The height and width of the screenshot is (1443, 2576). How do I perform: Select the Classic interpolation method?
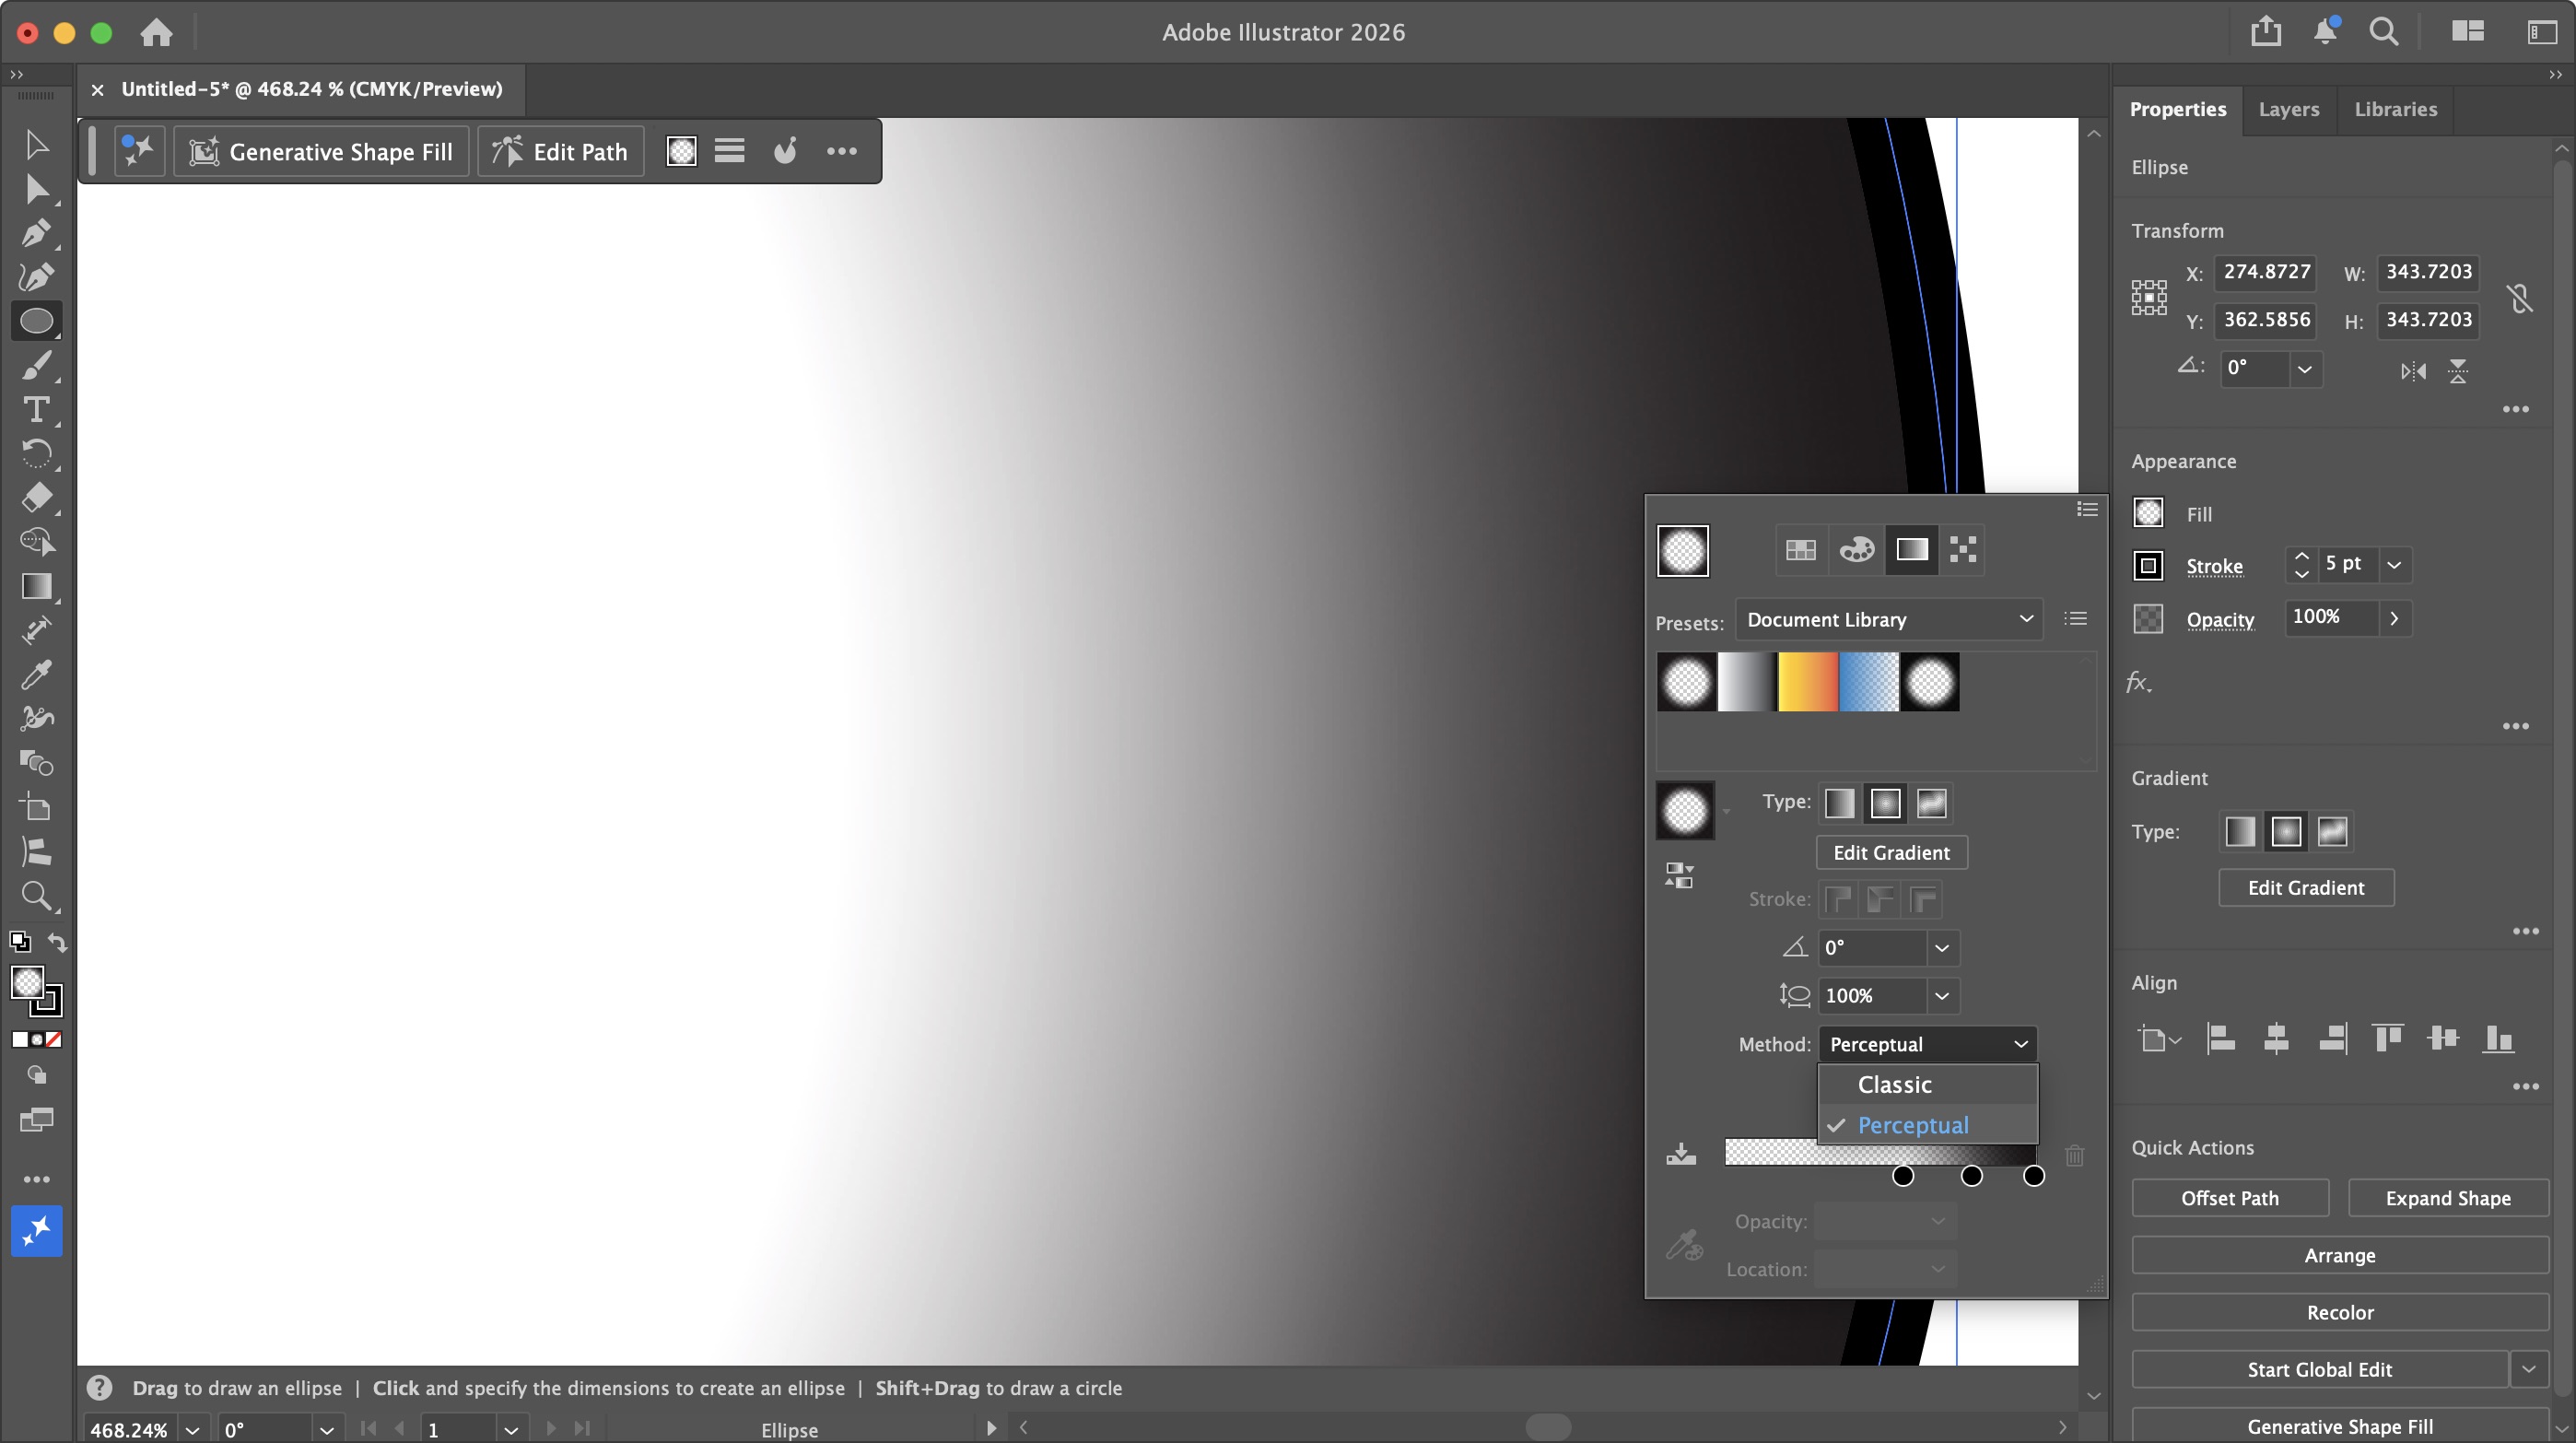(1894, 1083)
